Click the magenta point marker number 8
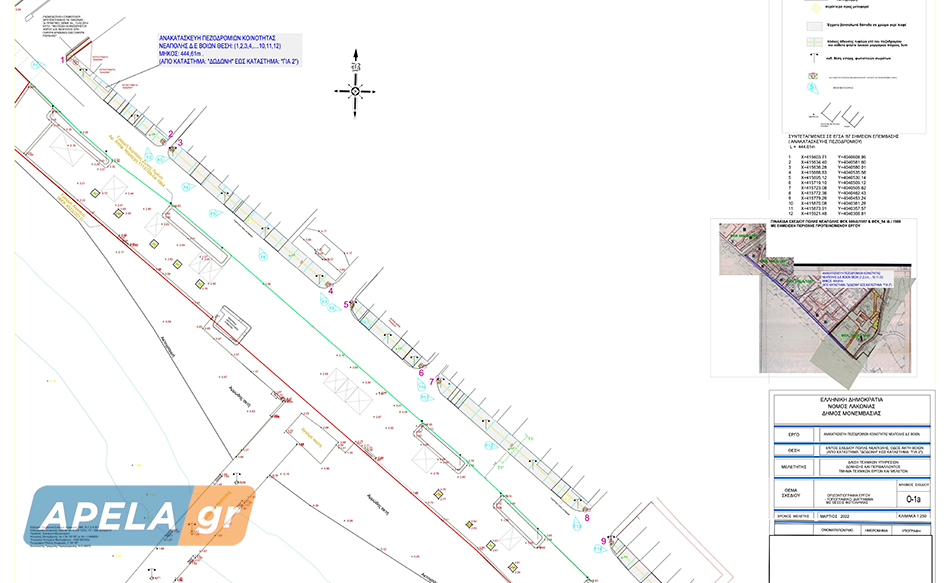This screenshot has height=583, width=950. (587, 517)
